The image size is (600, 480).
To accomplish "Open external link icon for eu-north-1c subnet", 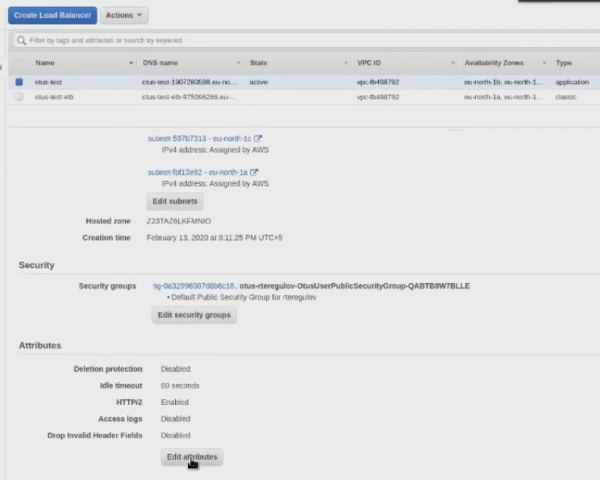I will tap(258, 139).
